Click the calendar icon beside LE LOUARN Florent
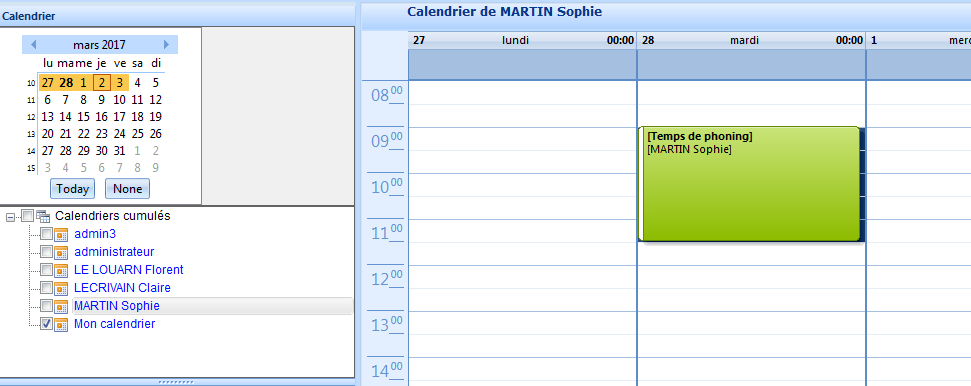The width and height of the screenshot is (971, 386). pos(61,270)
